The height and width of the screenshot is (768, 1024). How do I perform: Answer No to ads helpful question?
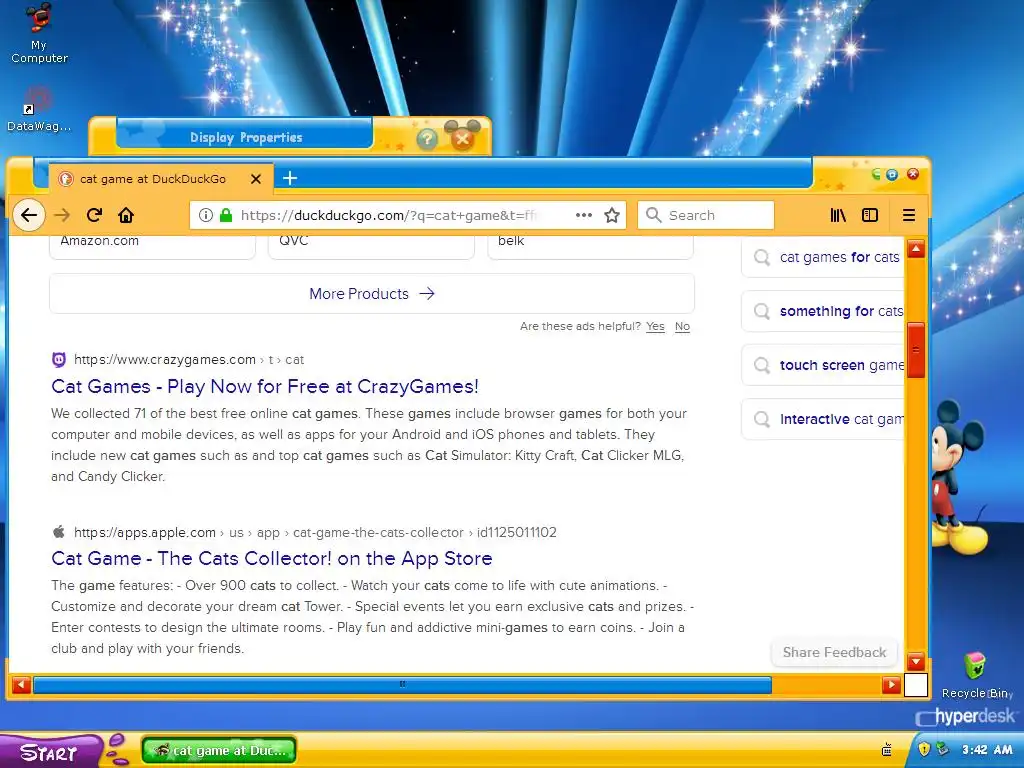tap(682, 327)
